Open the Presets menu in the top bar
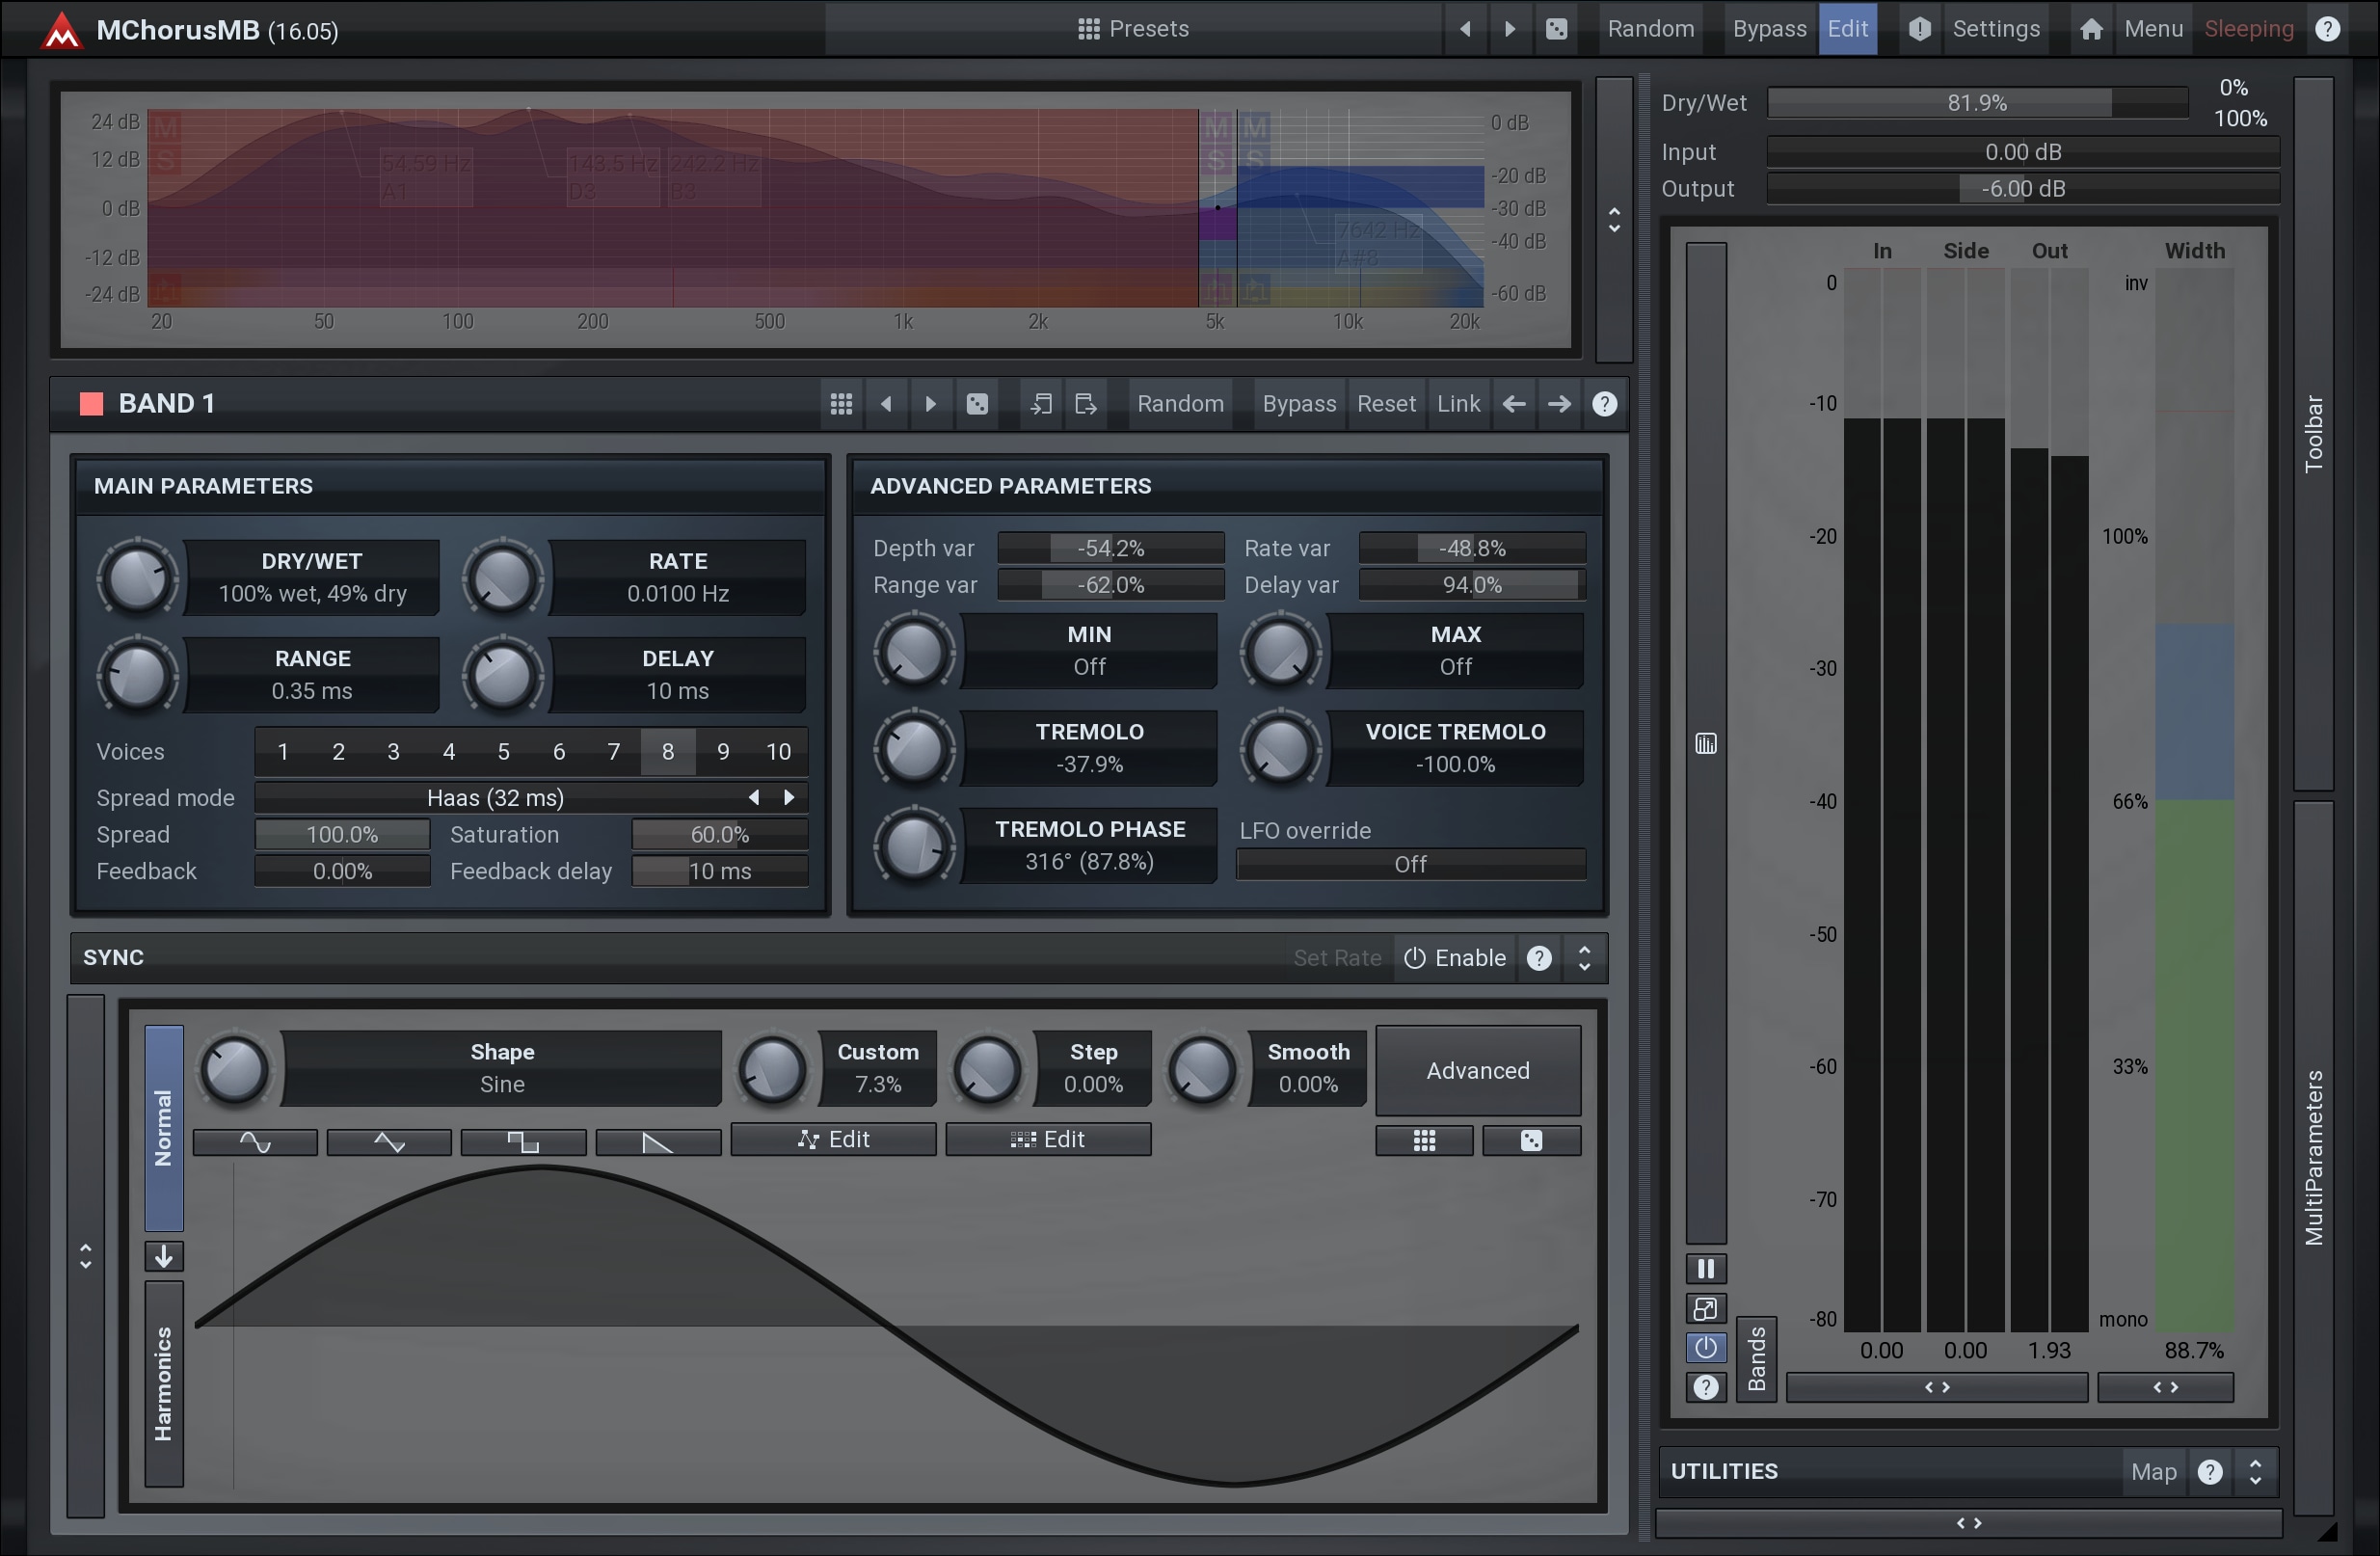2380x1556 pixels. click(x=1133, y=29)
